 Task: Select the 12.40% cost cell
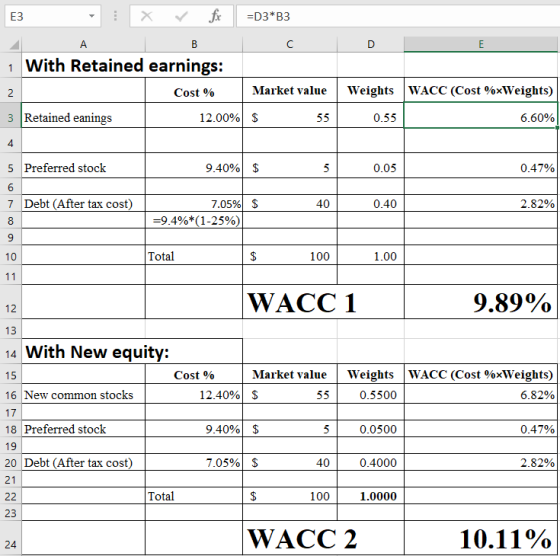[x=194, y=394]
